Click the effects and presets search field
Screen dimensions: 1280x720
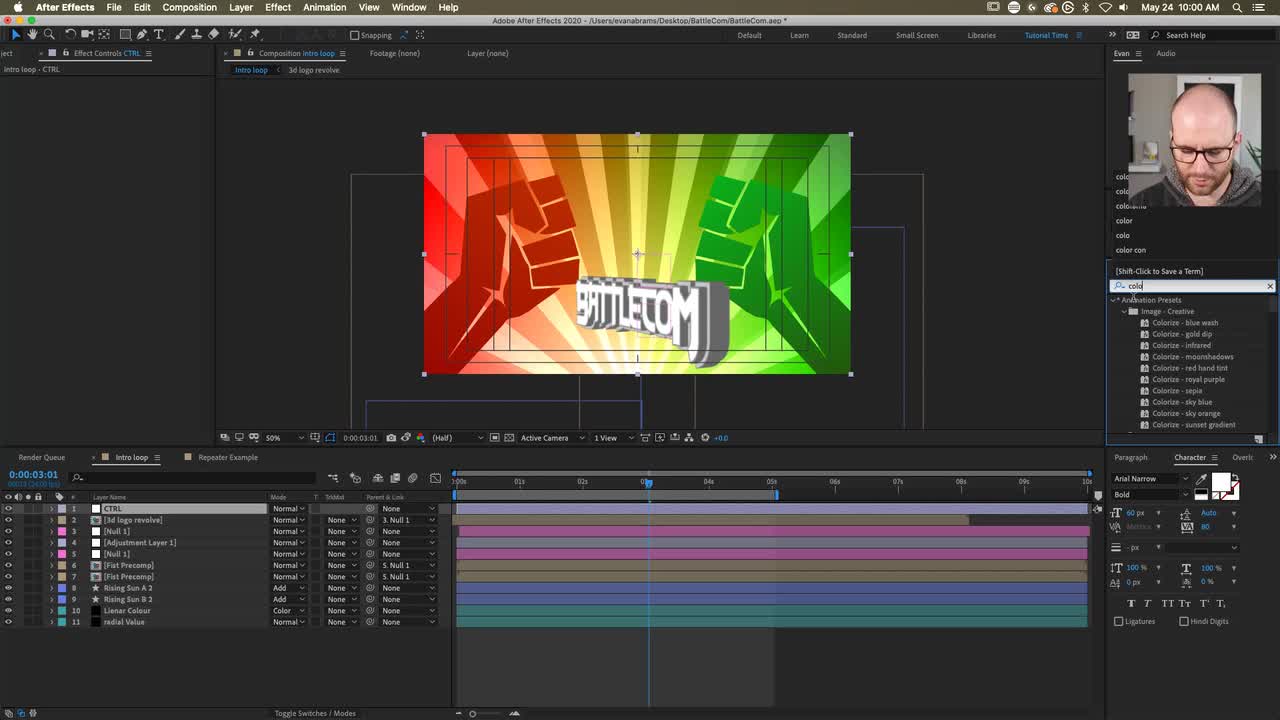click(x=1194, y=286)
